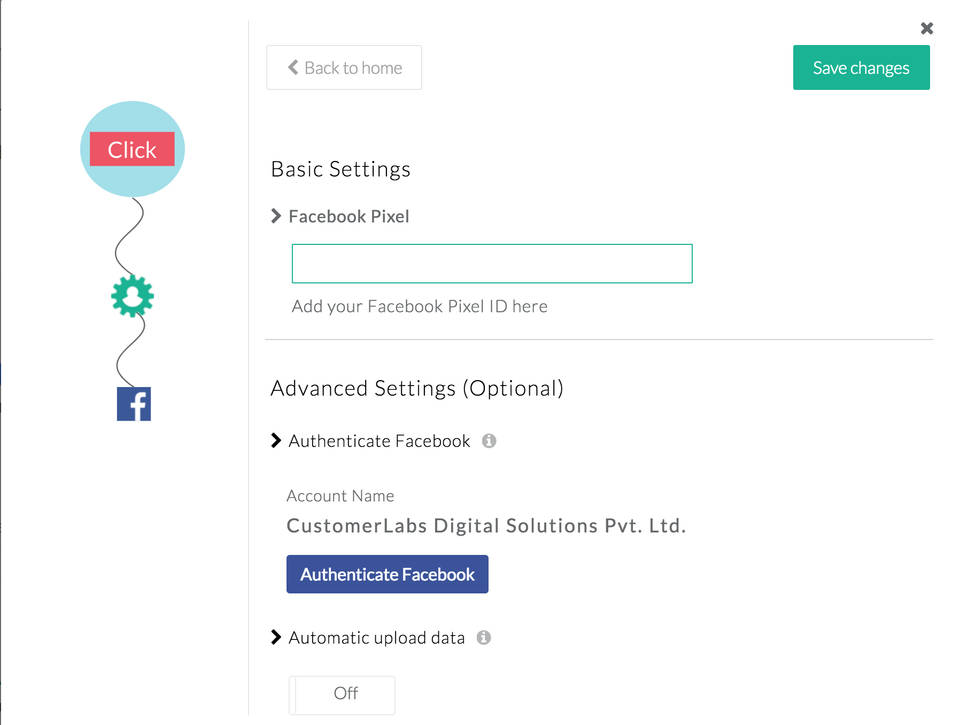The height and width of the screenshot is (725, 960).
Task: Go Back to home
Action: point(344,68)
